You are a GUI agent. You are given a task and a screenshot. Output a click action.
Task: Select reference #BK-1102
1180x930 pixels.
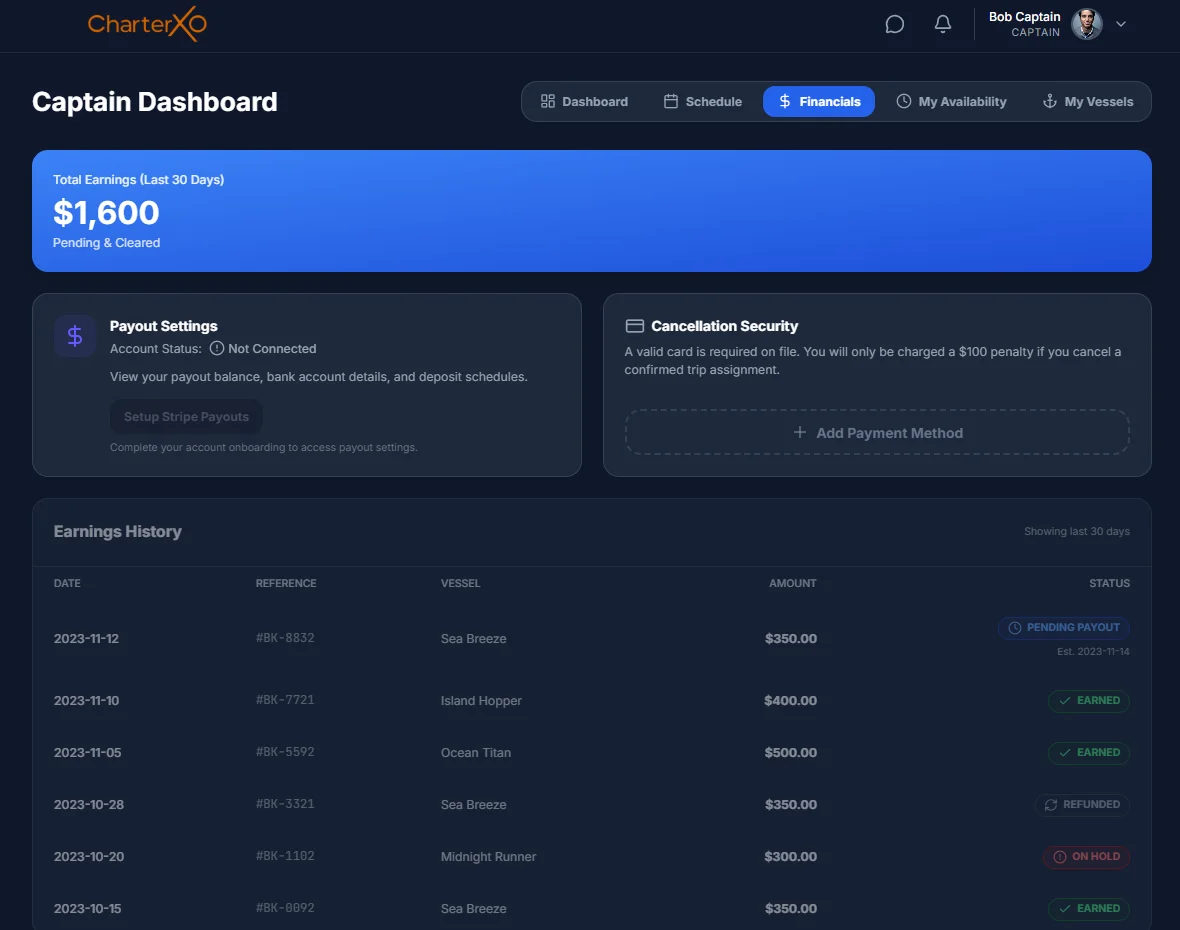point(285,856)
